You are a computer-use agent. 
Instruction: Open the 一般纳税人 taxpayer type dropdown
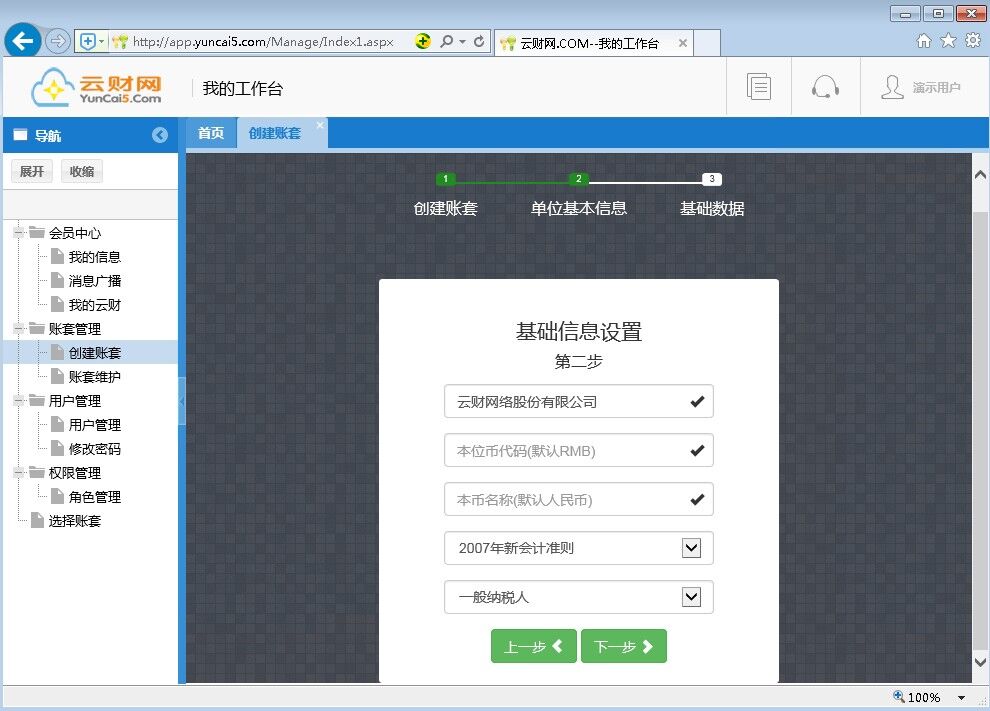coord(690,597)
